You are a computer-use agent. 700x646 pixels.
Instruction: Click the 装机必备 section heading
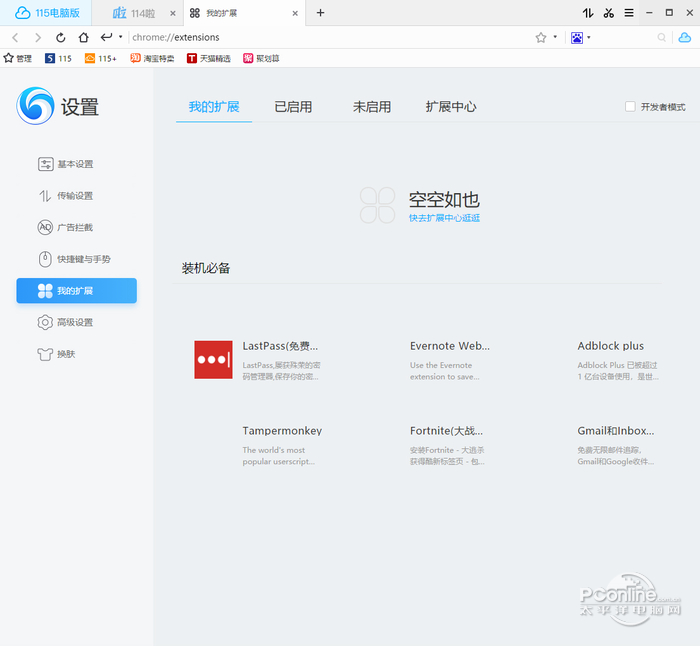tap(206, 268)
